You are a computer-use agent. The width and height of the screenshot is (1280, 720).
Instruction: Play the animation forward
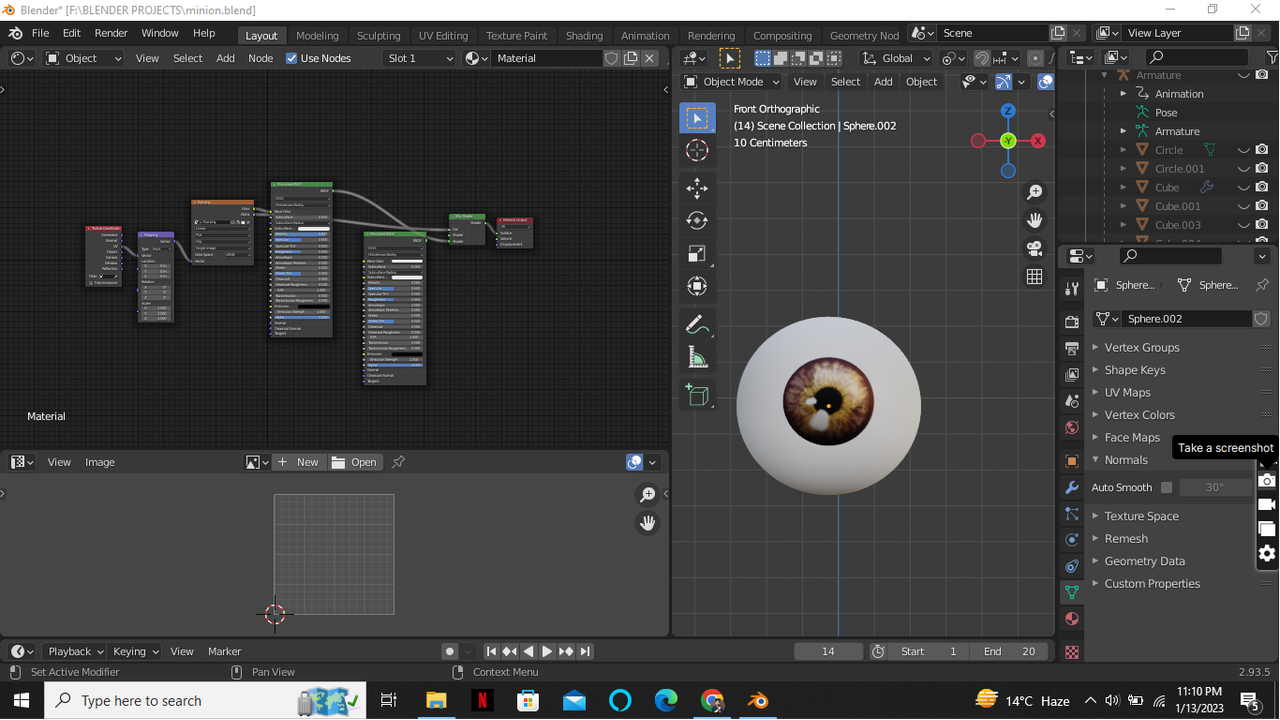tap(547, 651)
